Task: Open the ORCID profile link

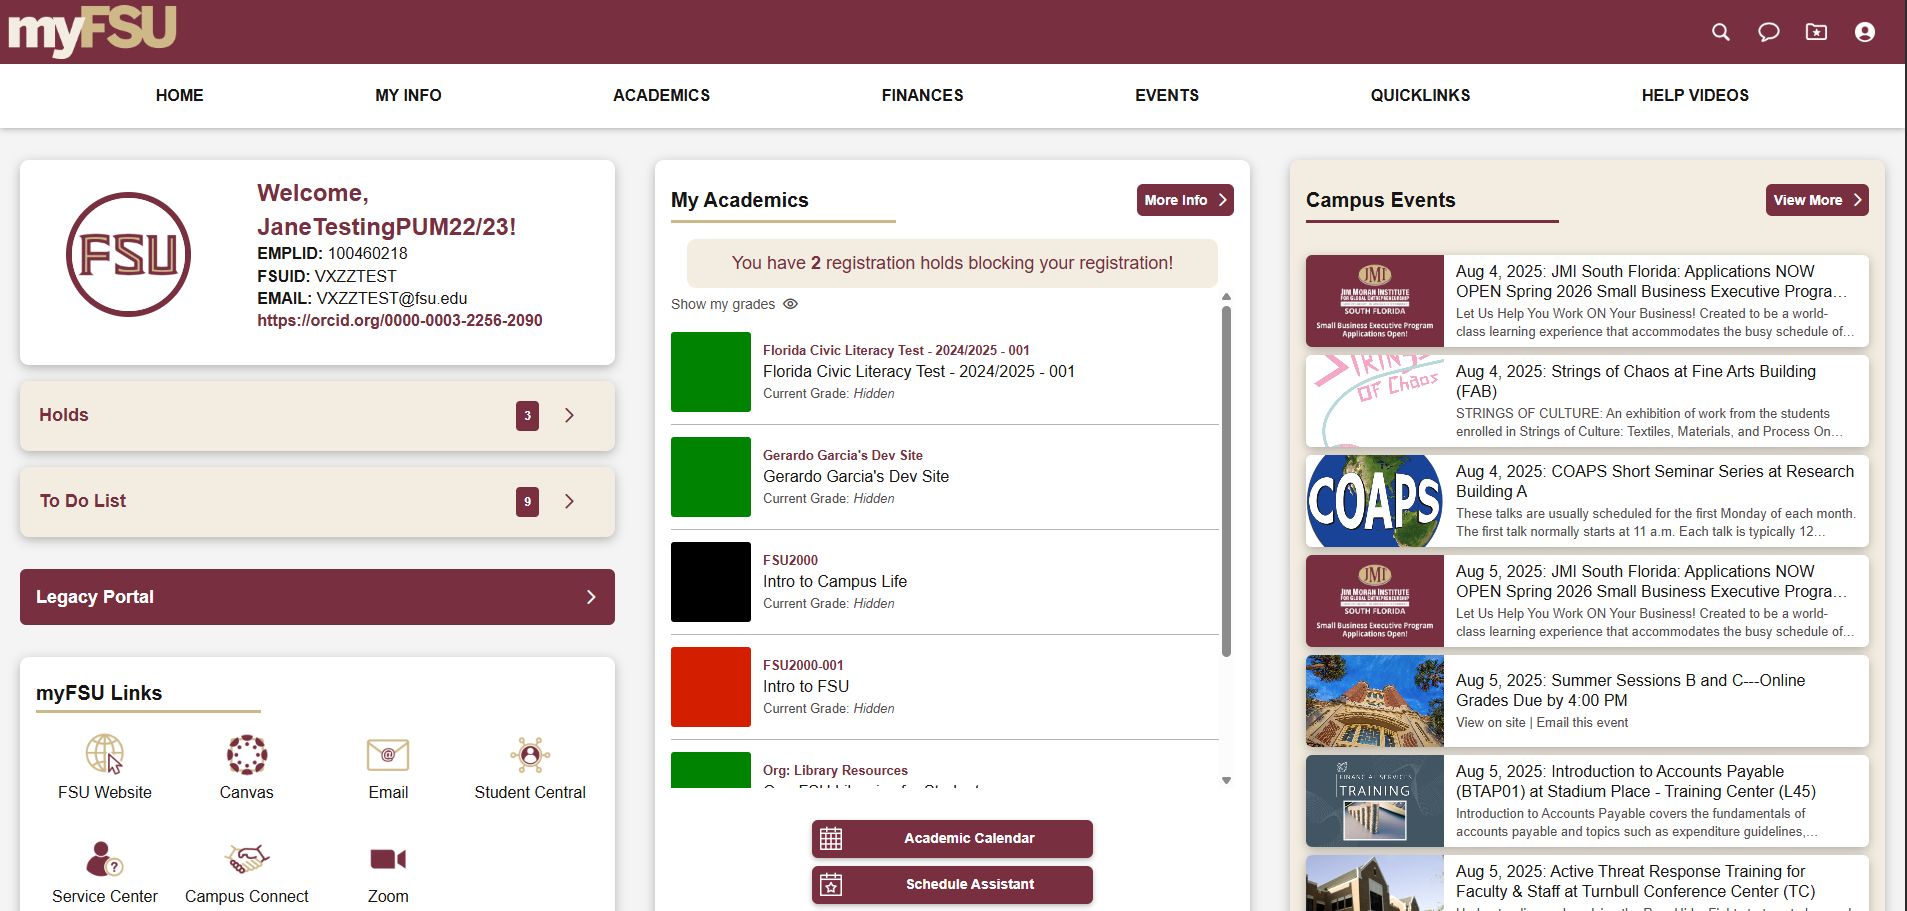Action: pyautogui.click(x=400, y=320)
